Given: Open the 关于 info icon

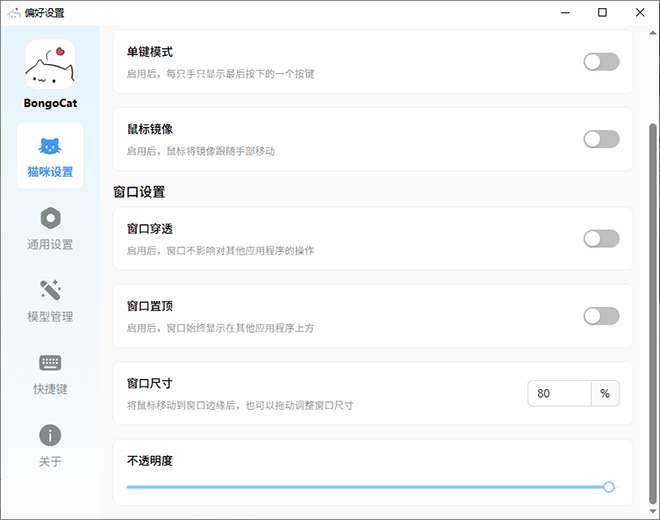Looking at the screenshot, I should coord(50,435).
